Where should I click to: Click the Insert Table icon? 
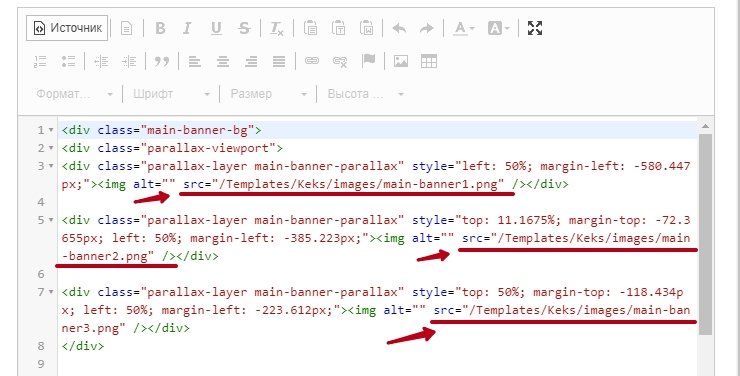pos(429,61)
